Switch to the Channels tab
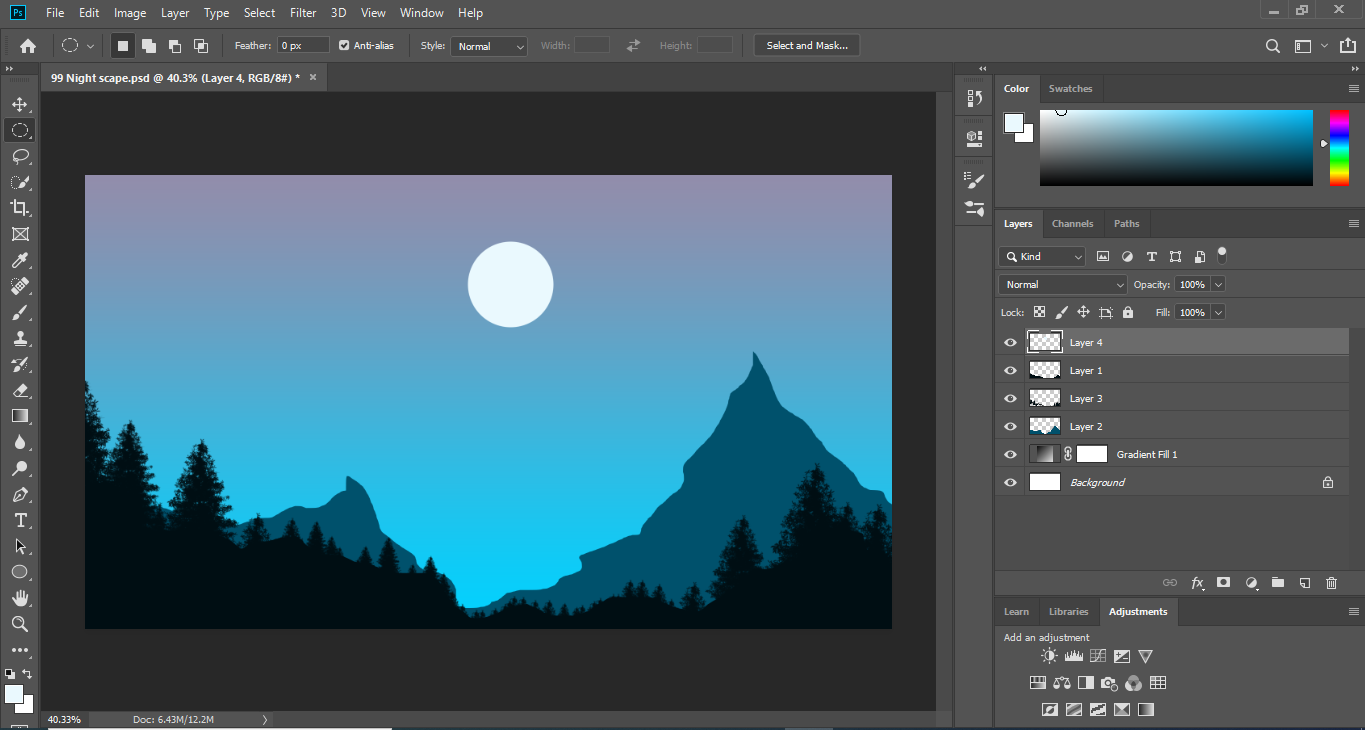This screenshot has width=1365, height=730. [1072, 224]
